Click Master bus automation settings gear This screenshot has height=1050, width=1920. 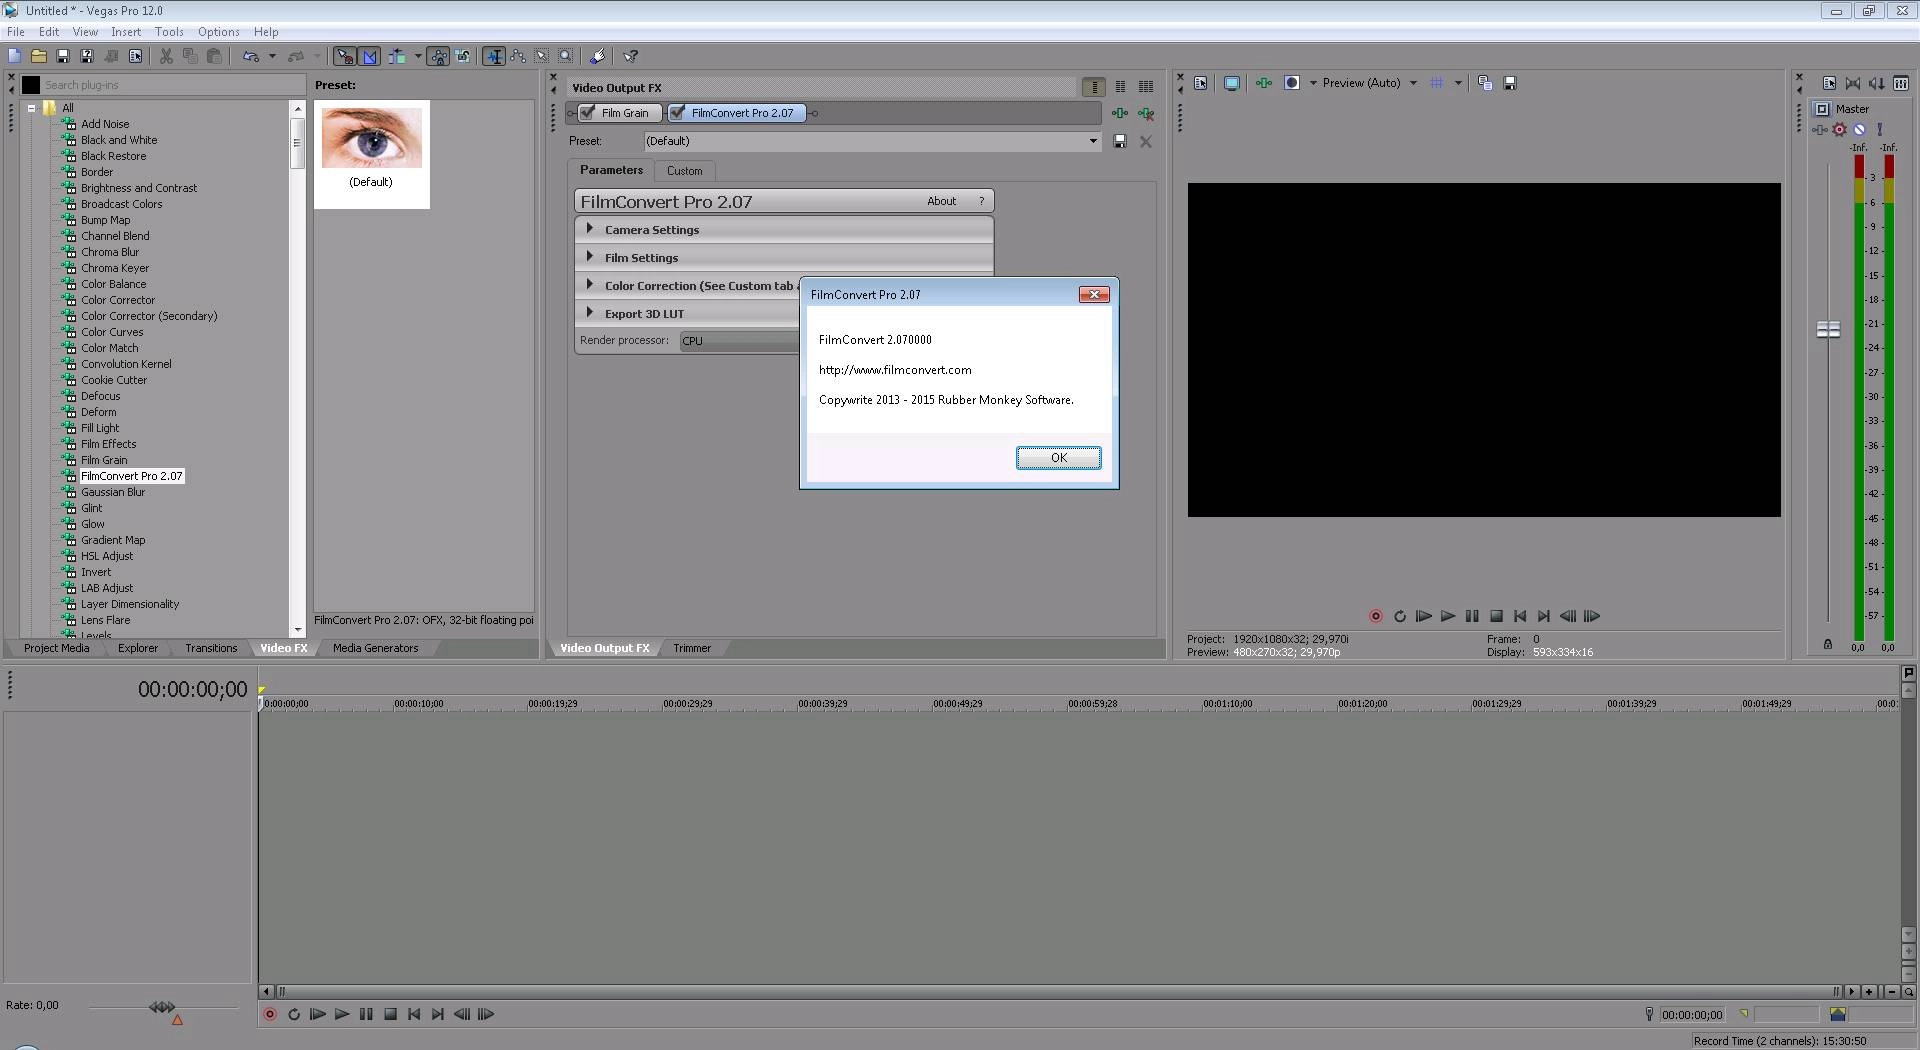[x=1839, y=129]
